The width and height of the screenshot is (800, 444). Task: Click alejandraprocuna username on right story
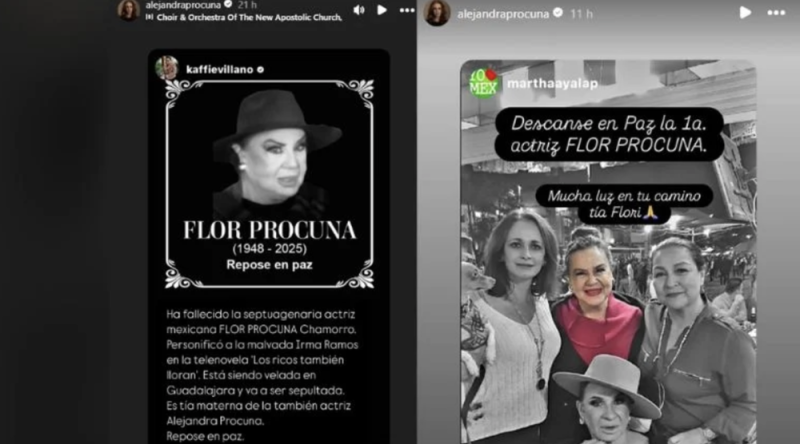click(503, 14)
